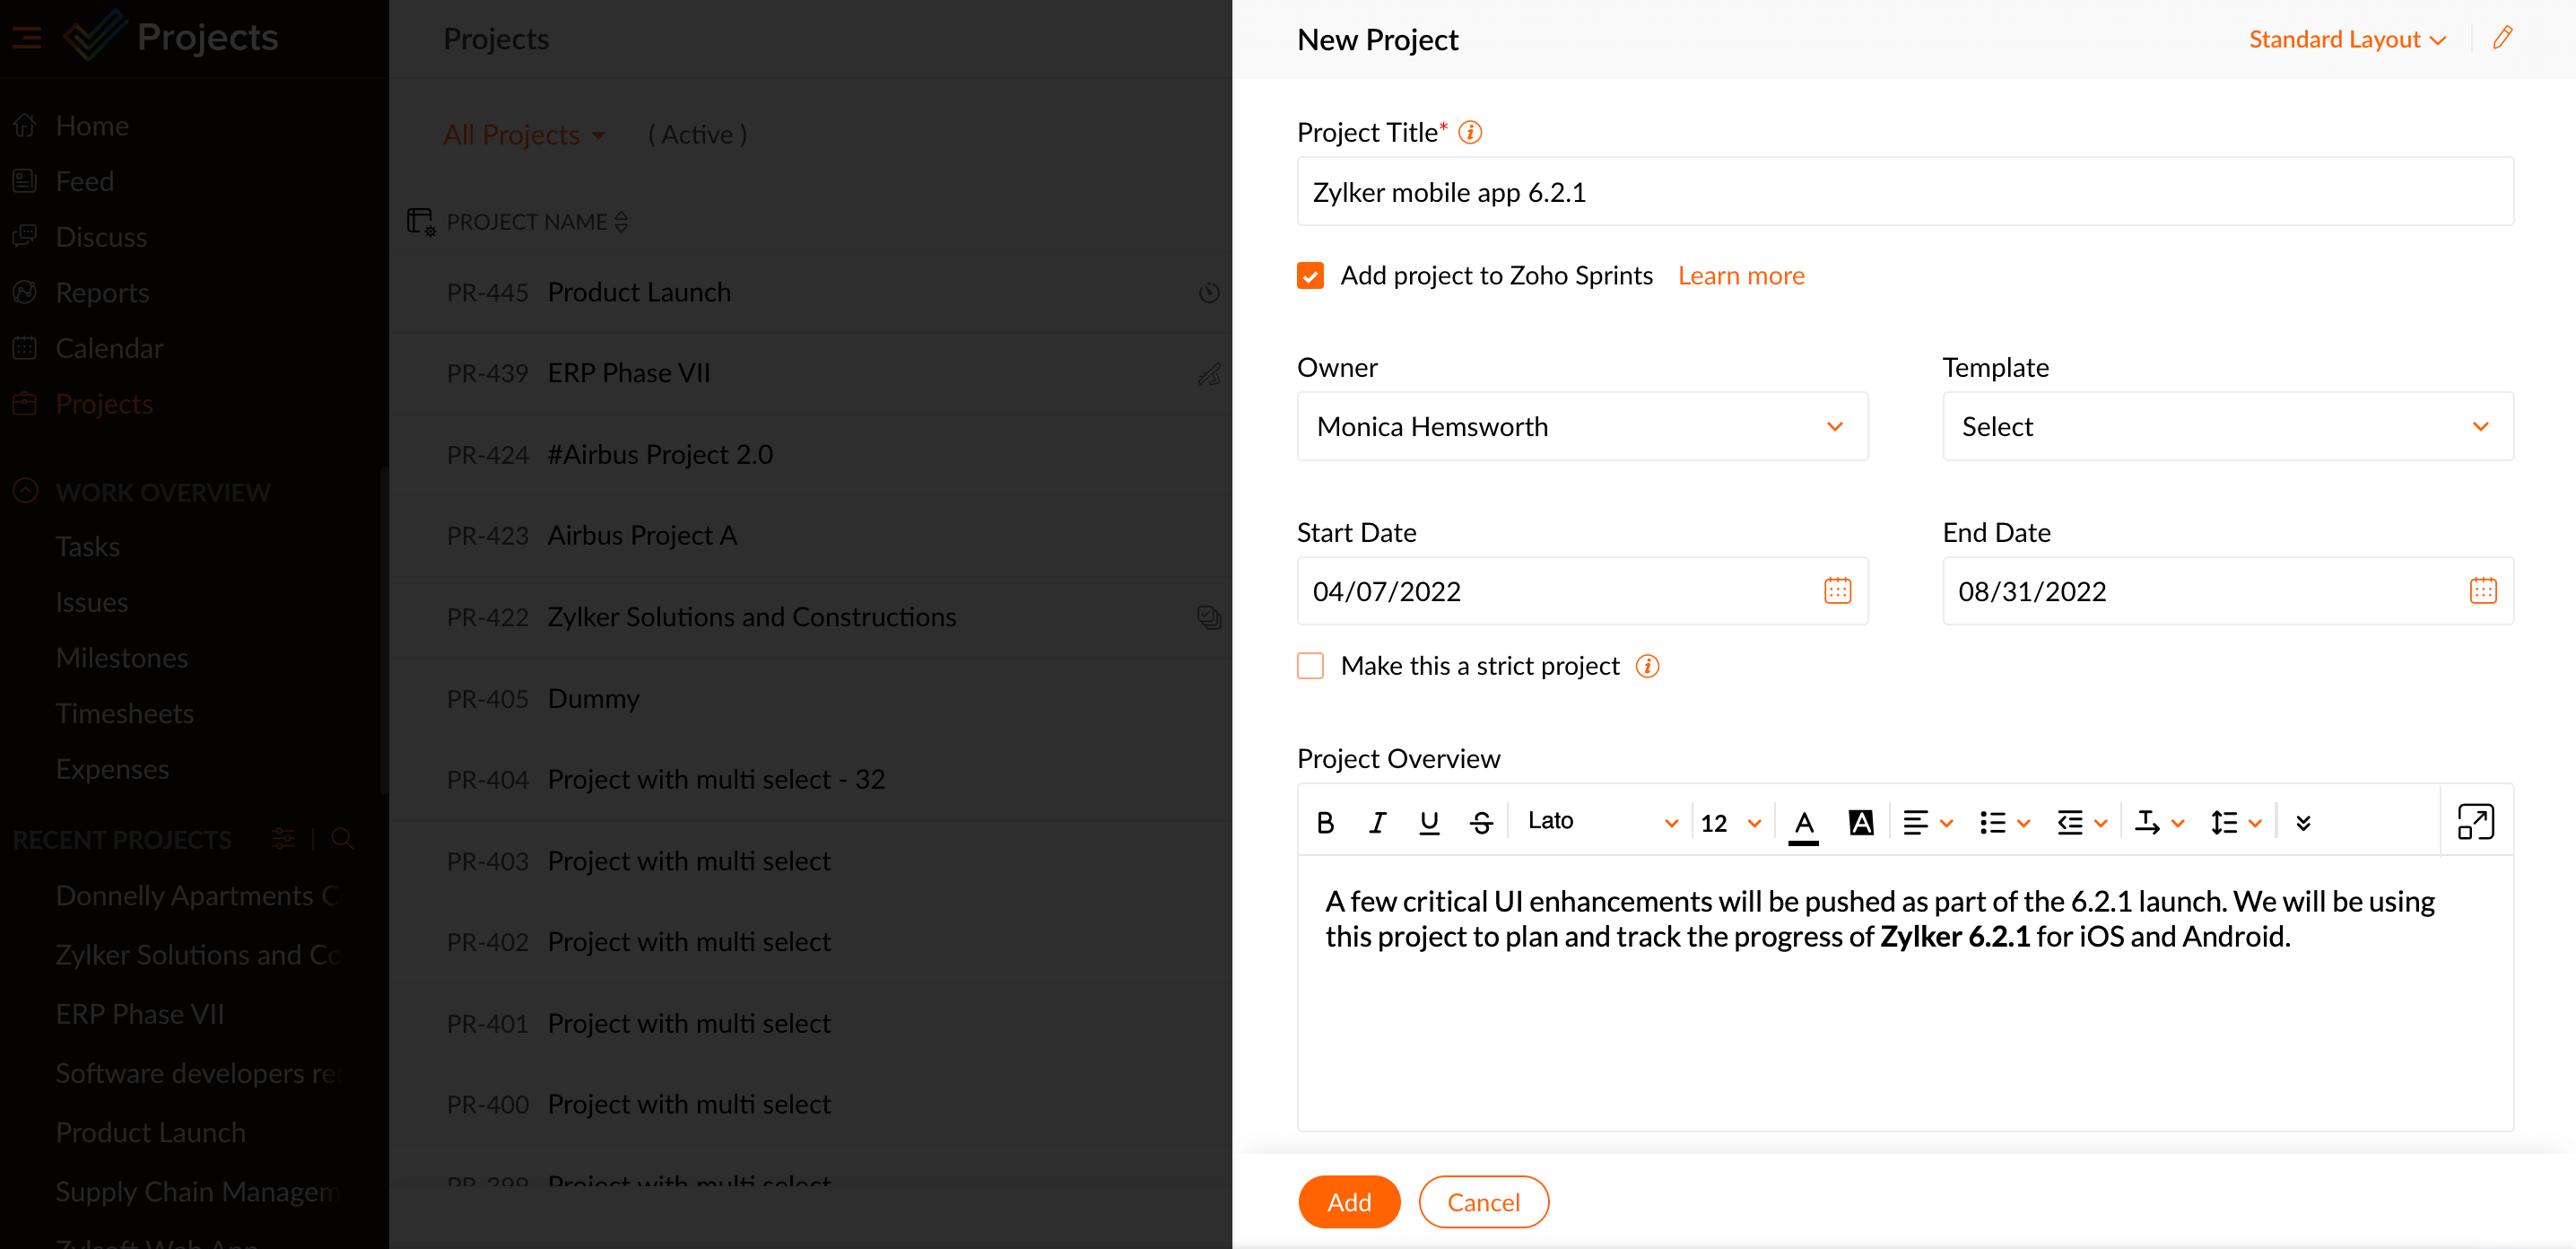The width and height of the screenshot is (2576, 1249).
Task: Open the Lato font family dropdown
Action: (1600, 822)
